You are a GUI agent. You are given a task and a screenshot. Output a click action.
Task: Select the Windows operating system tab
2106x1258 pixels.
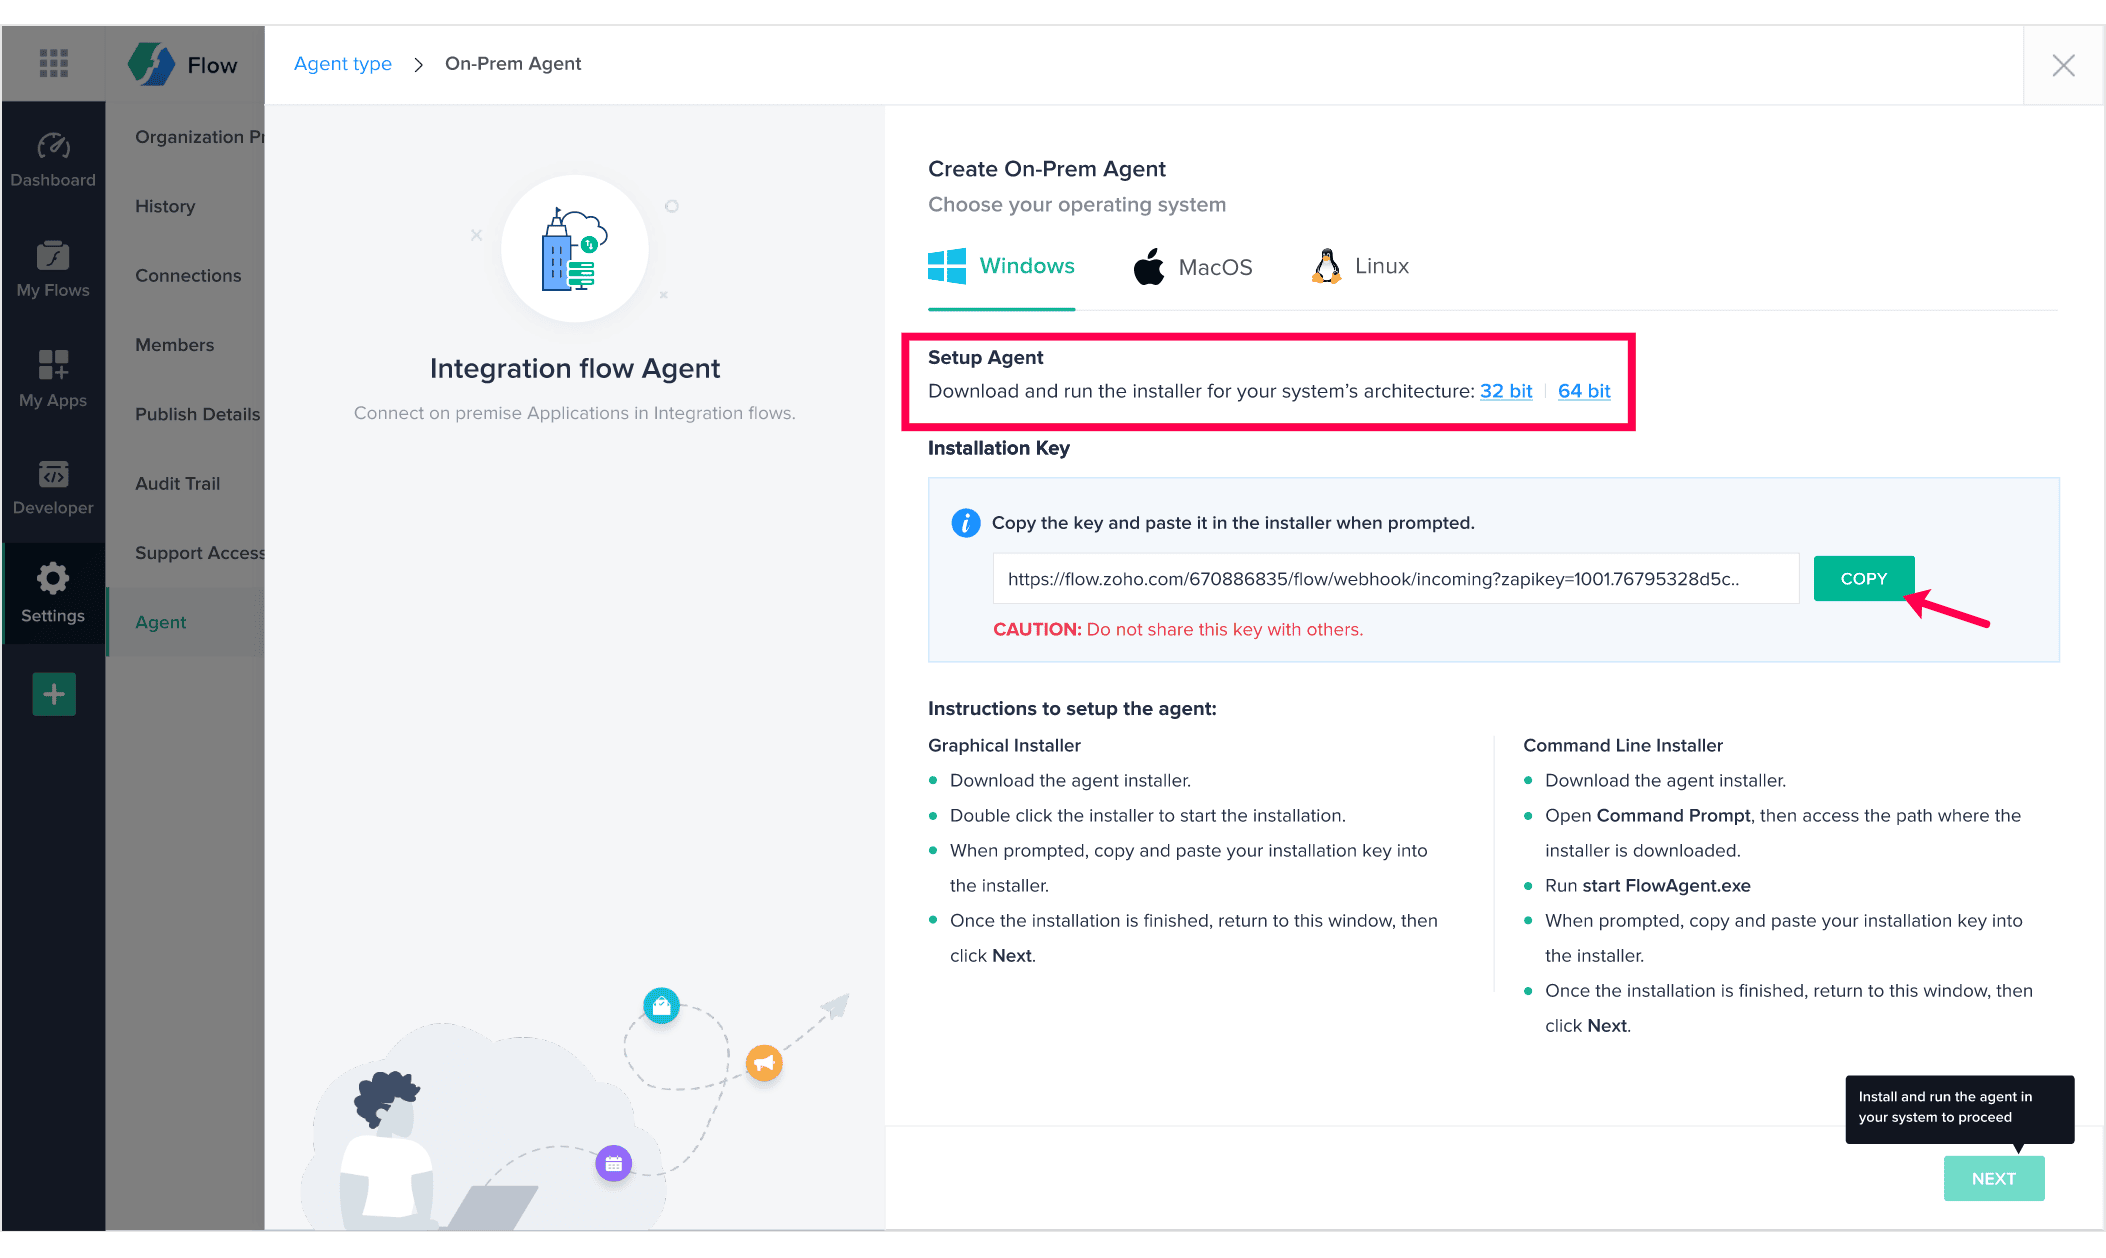tap(1001, 266)
